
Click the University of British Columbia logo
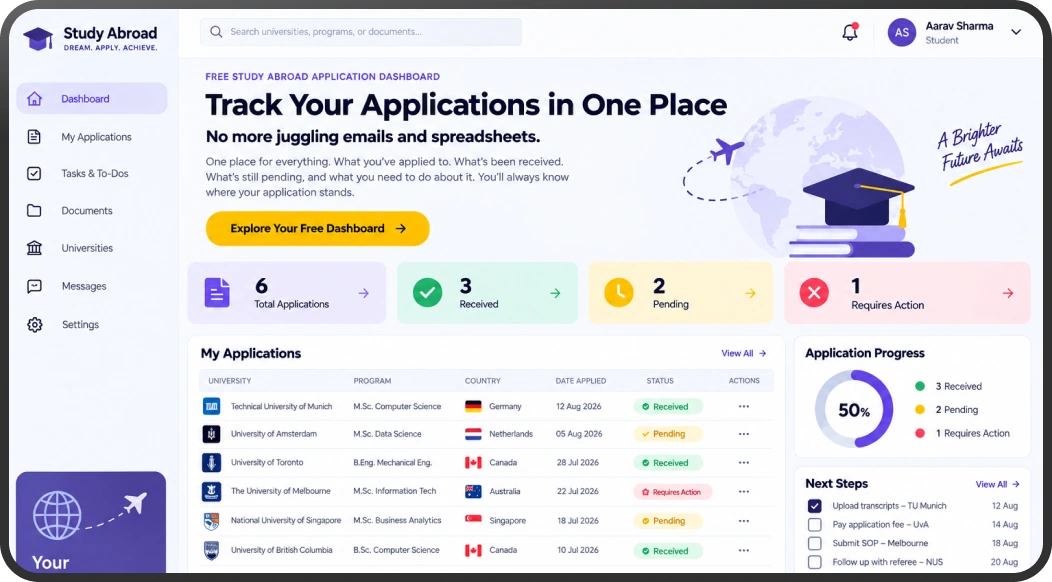click(x=211, y=550)
